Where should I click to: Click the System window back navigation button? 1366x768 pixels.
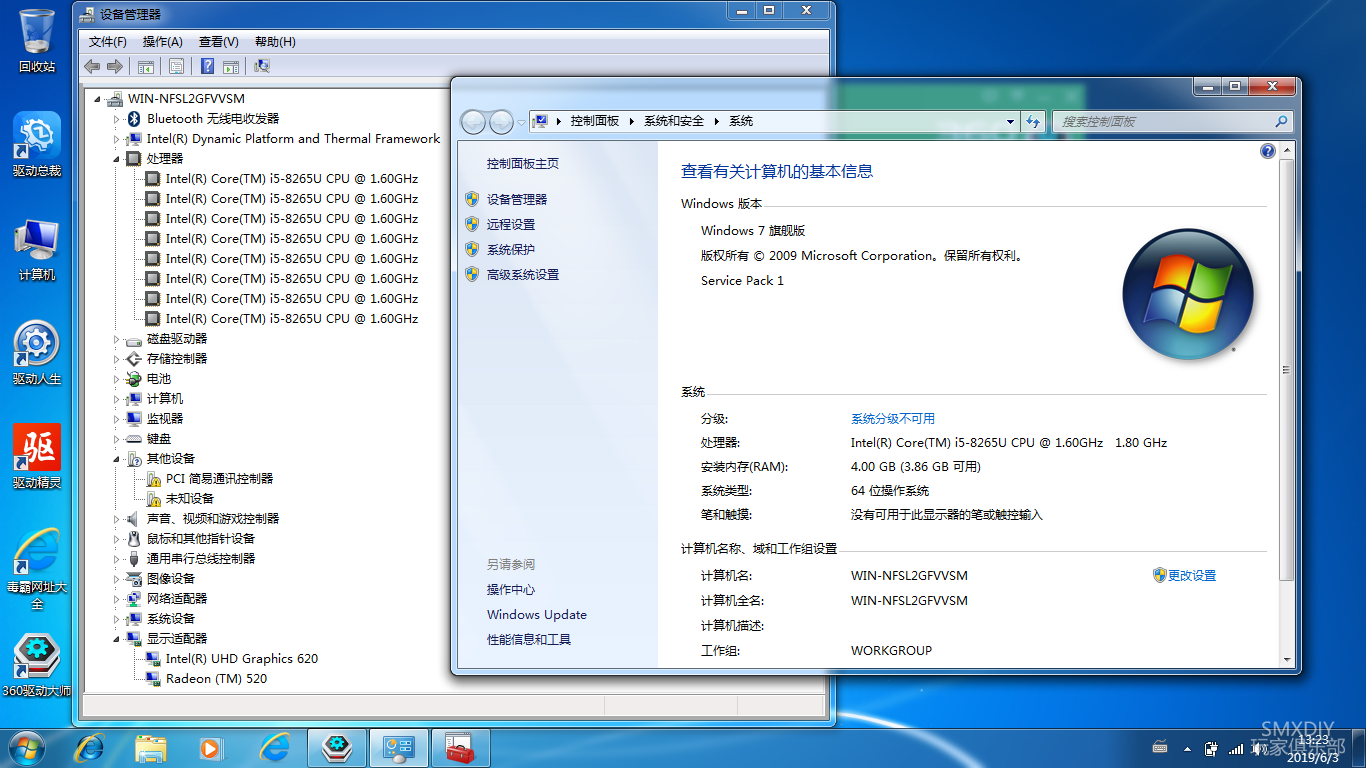click(x=473, y=122)
